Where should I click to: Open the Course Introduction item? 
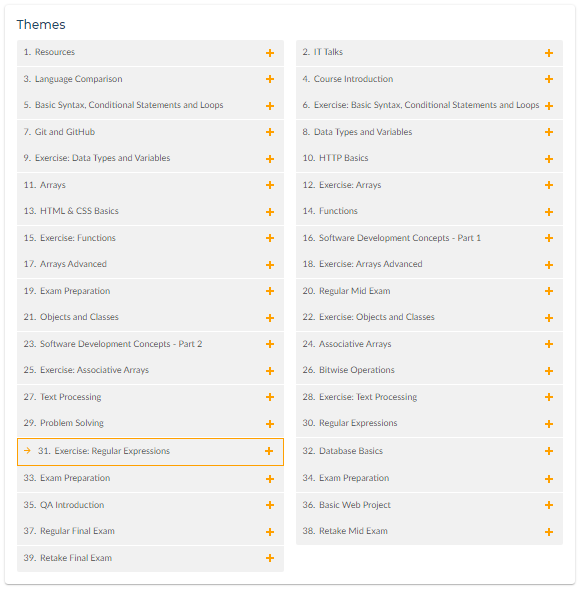[x=429, y=79]
